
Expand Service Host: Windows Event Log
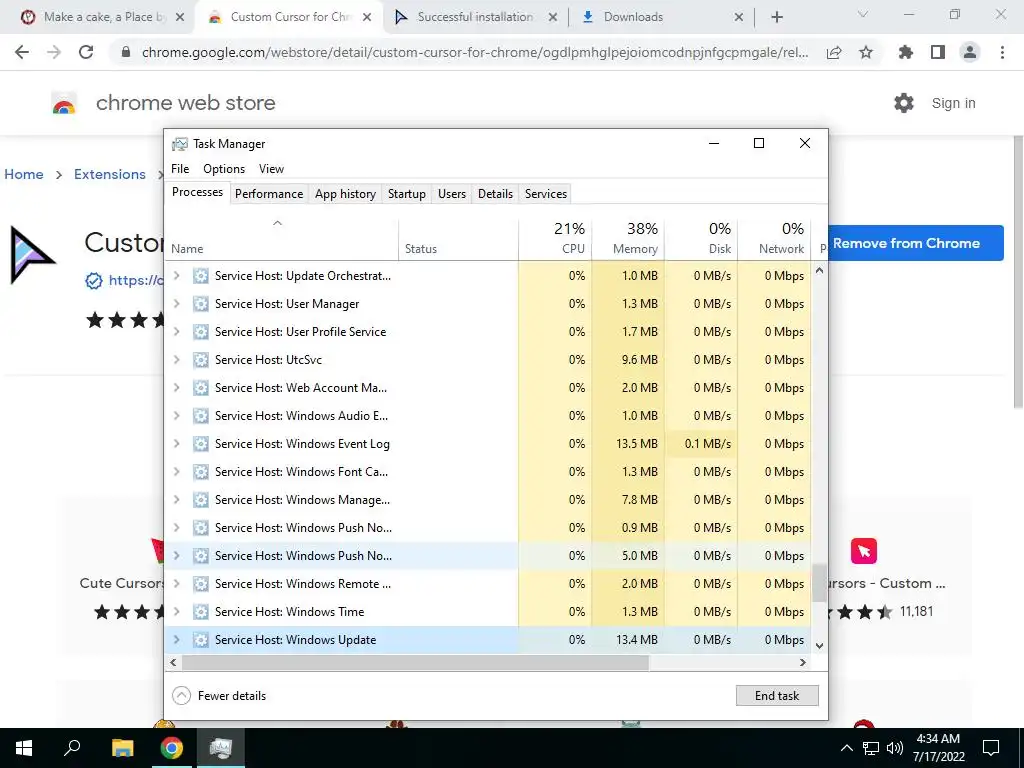tap(176, 444)
